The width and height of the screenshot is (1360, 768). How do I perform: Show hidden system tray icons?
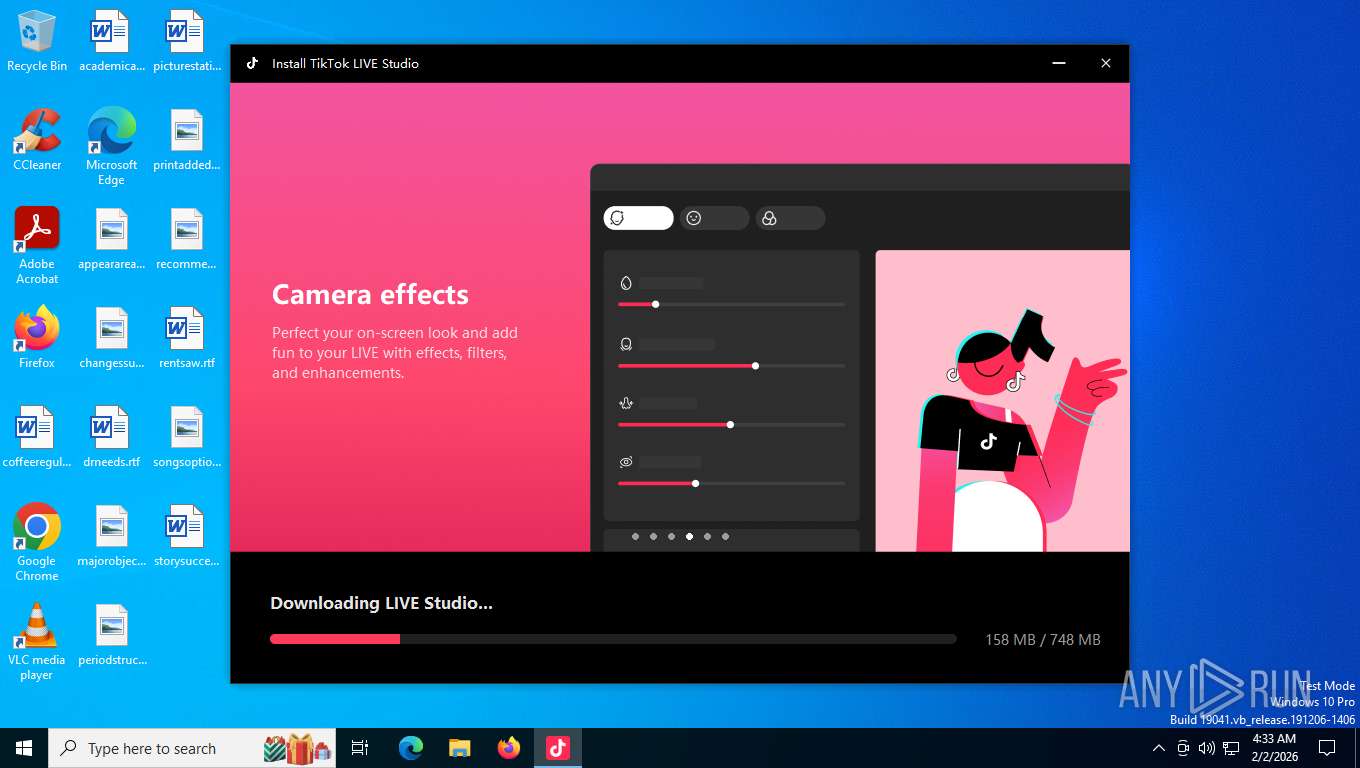point(1159,748)
